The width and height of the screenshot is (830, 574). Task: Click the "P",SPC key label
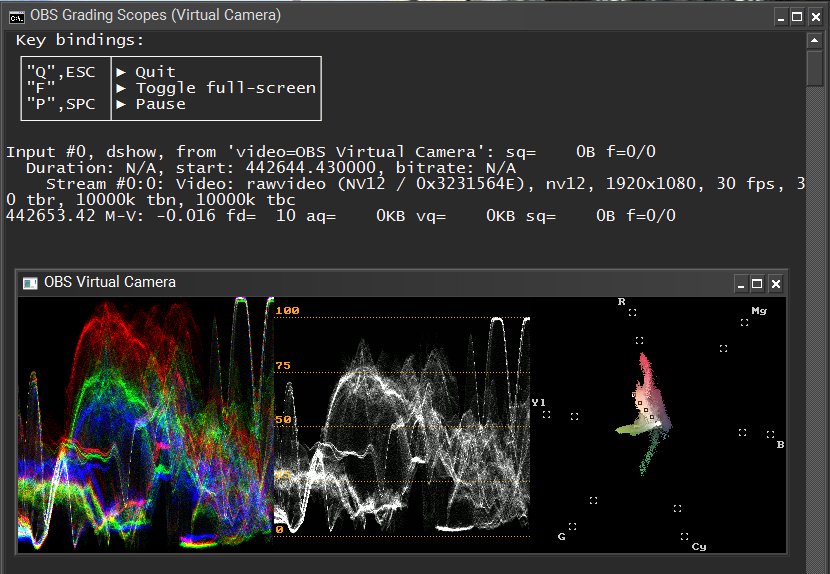(61, 104)
